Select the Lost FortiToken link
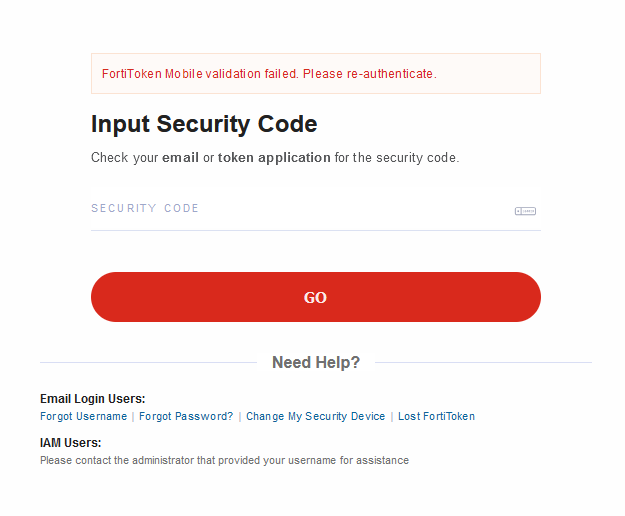 pos(436,416)
